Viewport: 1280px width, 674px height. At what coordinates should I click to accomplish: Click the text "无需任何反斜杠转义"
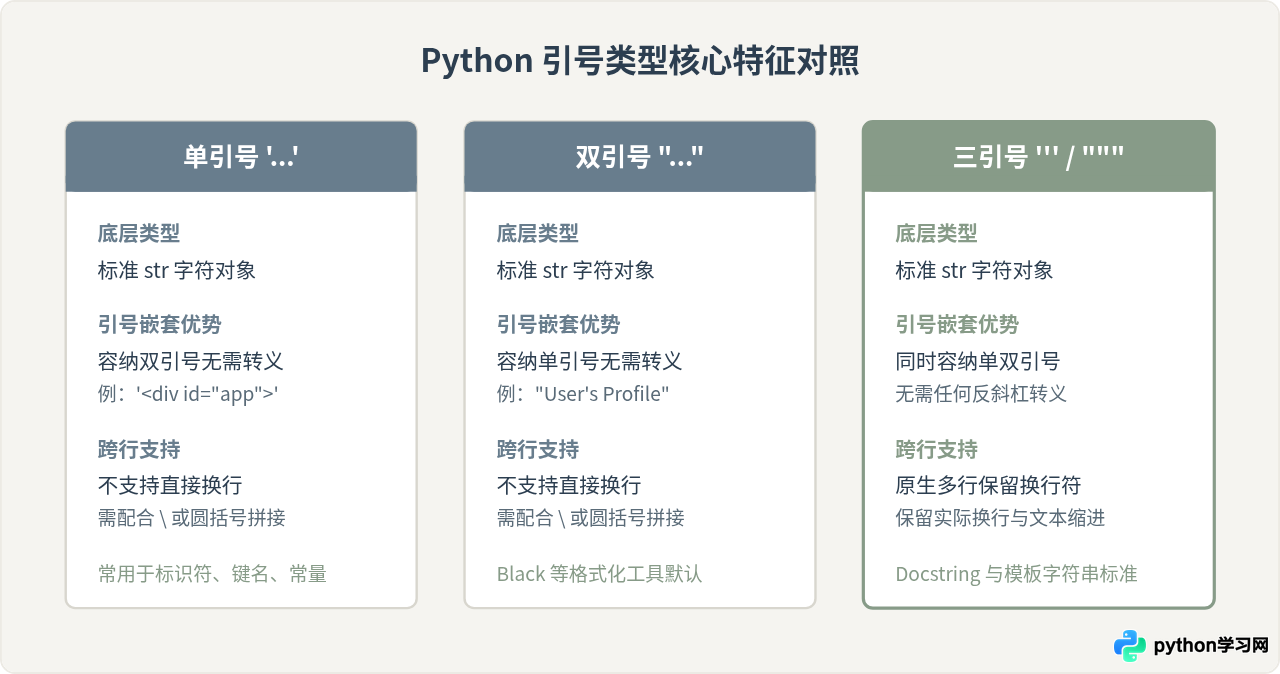click(x=981, y=394)
